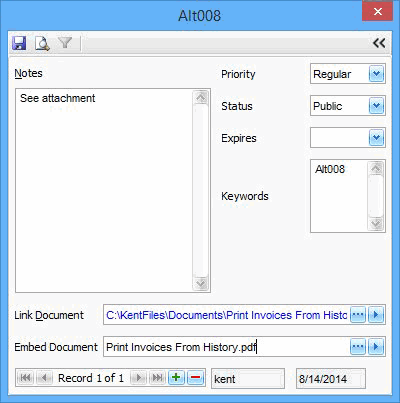Delete record with red minus icon
Image resolution: width=400 pixels, height=403 pixels.
pos(196,378)
